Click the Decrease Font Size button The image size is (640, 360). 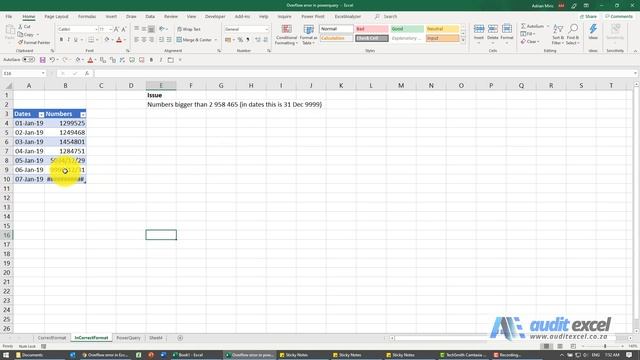(124, 29)
